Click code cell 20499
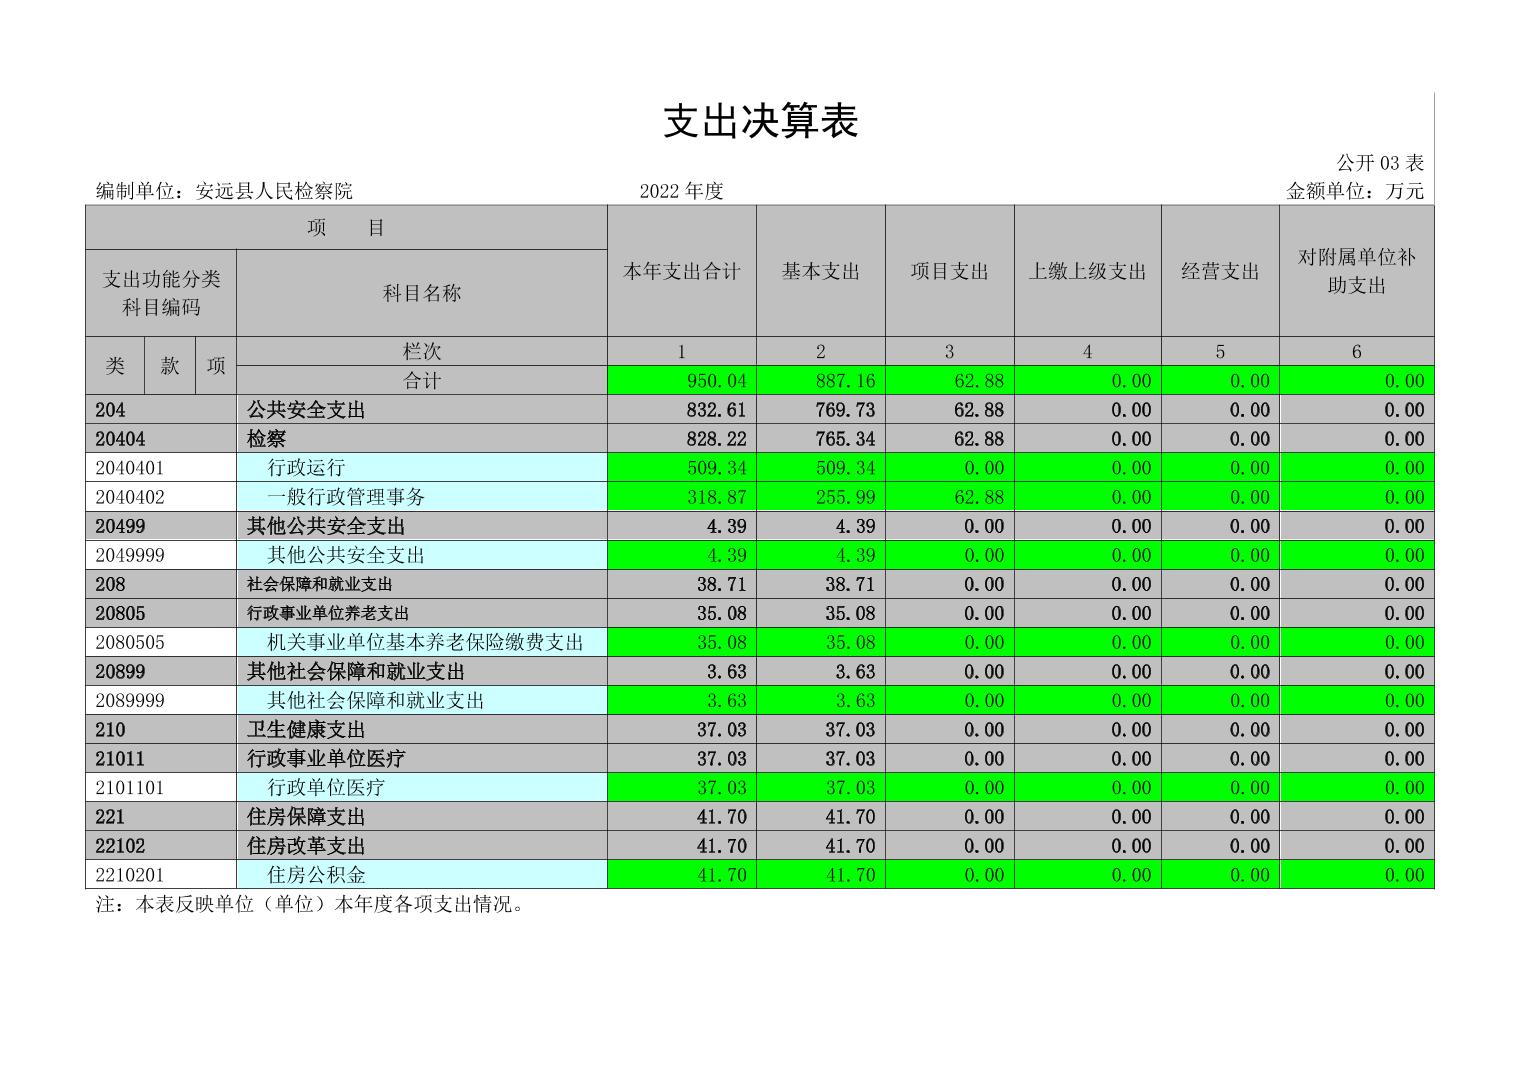 tap(161, 526)
